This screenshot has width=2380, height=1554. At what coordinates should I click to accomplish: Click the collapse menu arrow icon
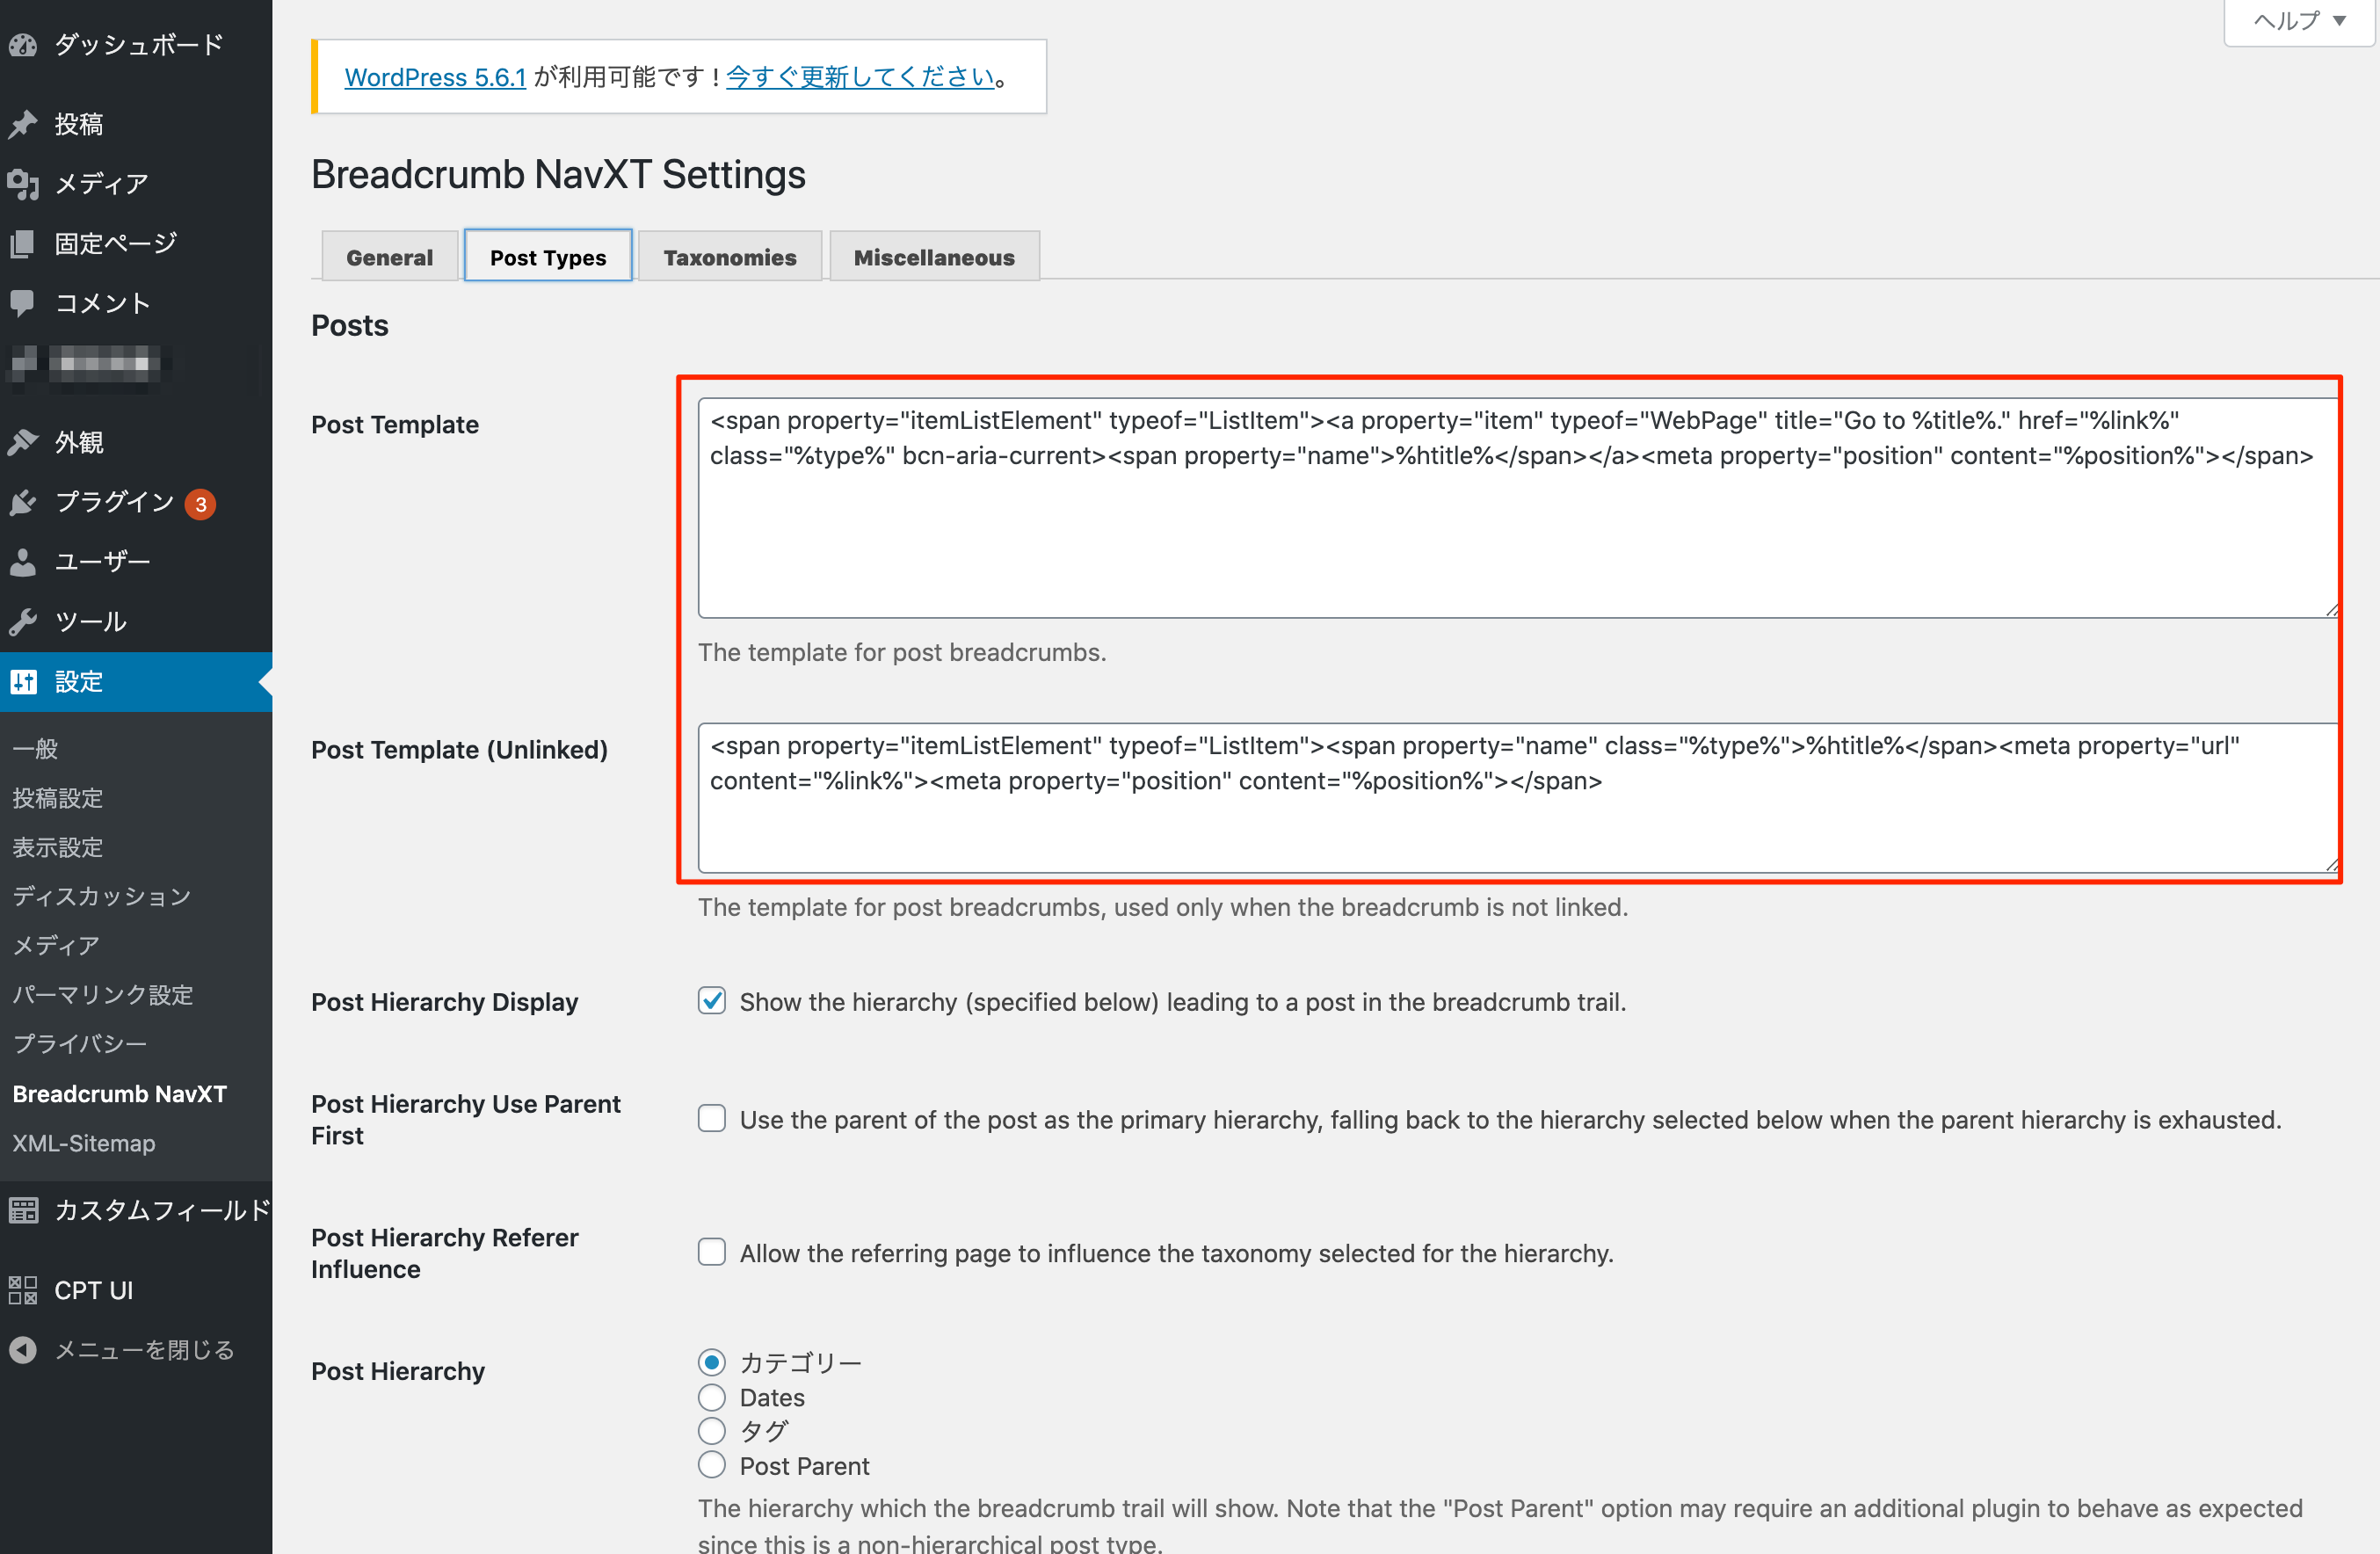(x=23, y=1350)
